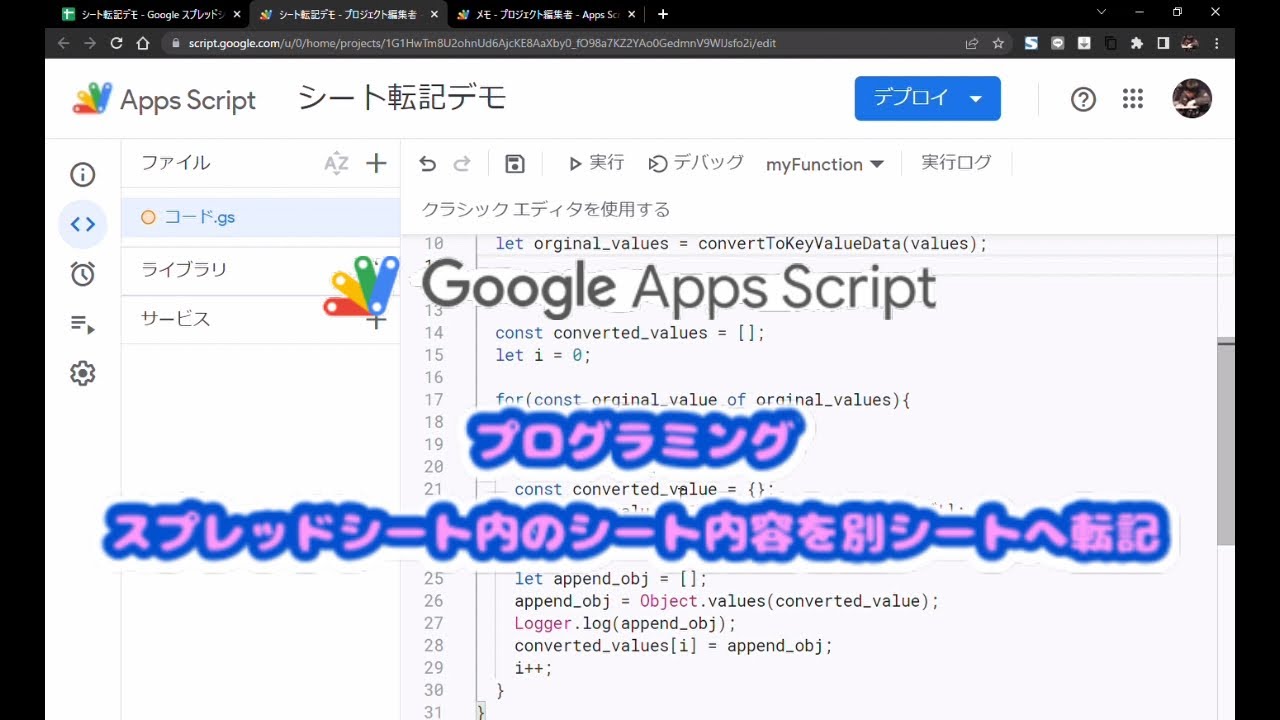1280x720 pixels.
Task: Open the Executions list icon
Action: pyautogui.click(x=83, y=324)
